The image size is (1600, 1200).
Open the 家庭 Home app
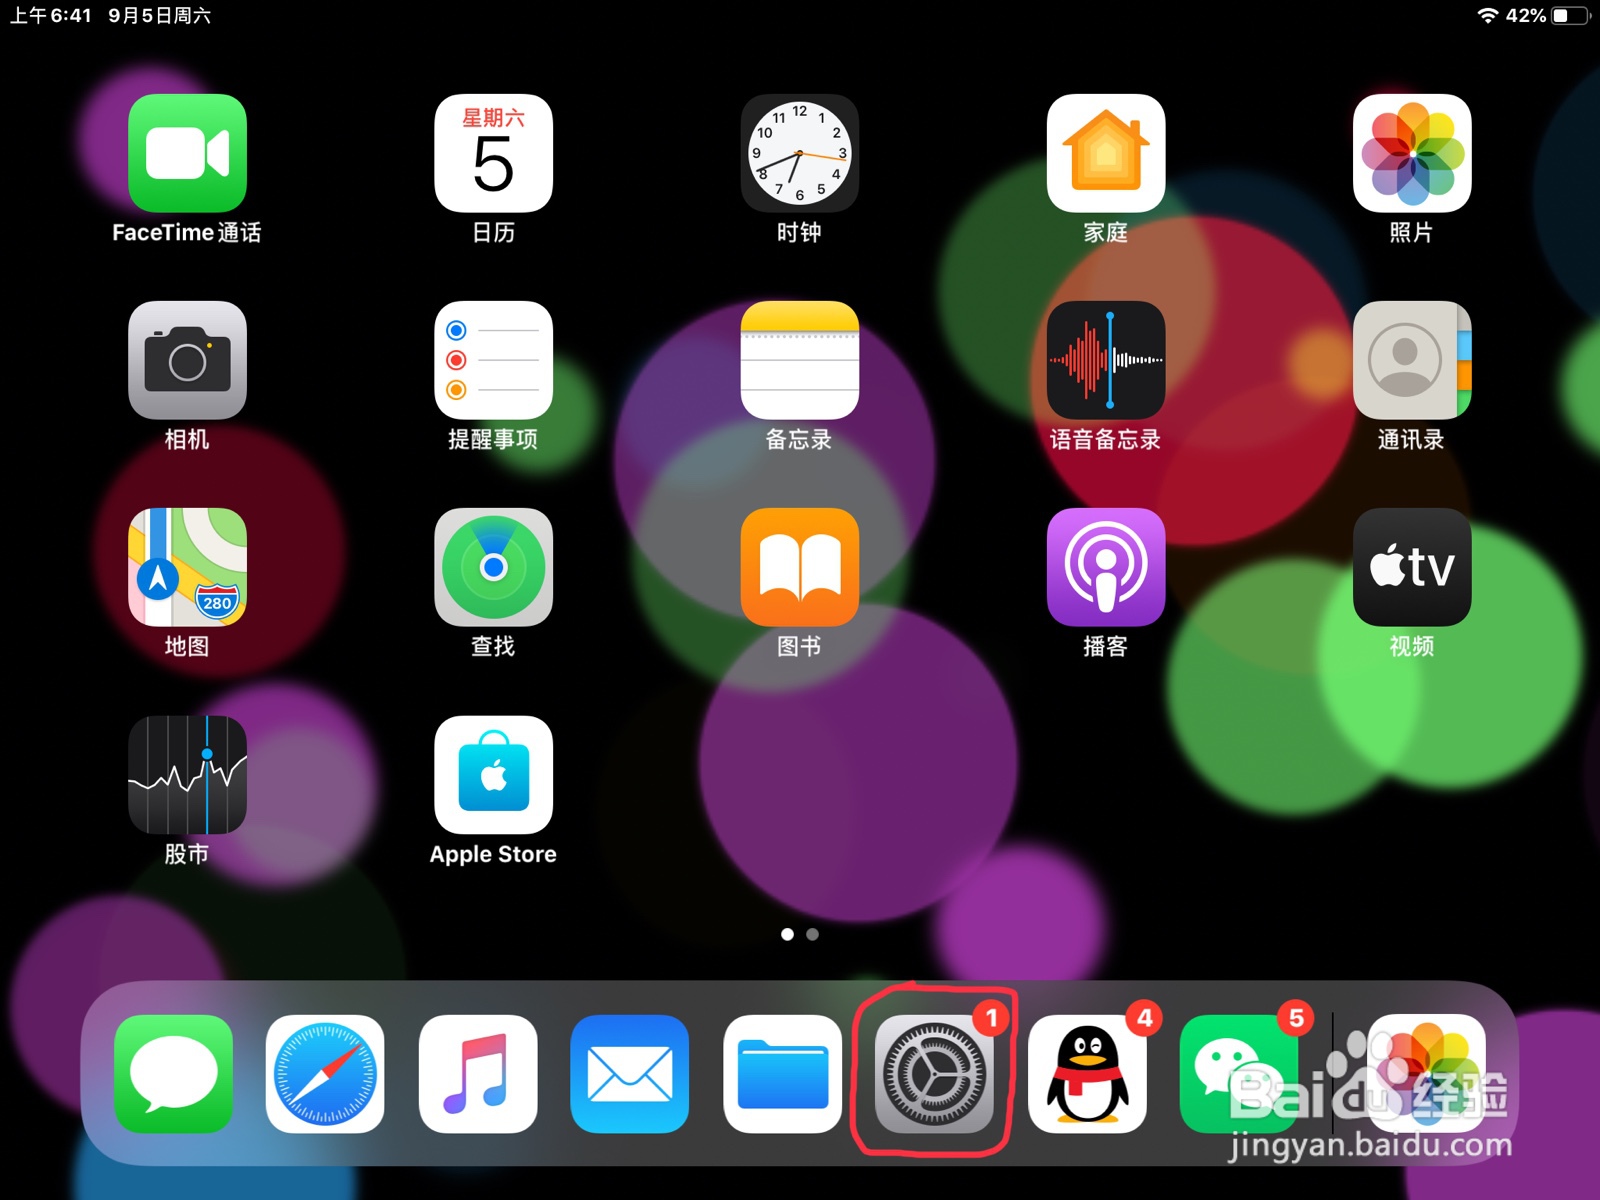click(1105, 152)
